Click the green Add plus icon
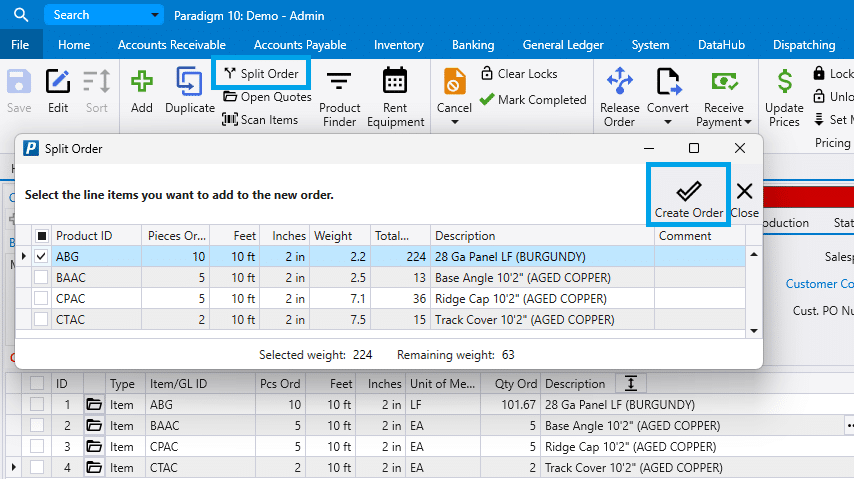 (x=142, y=82)
